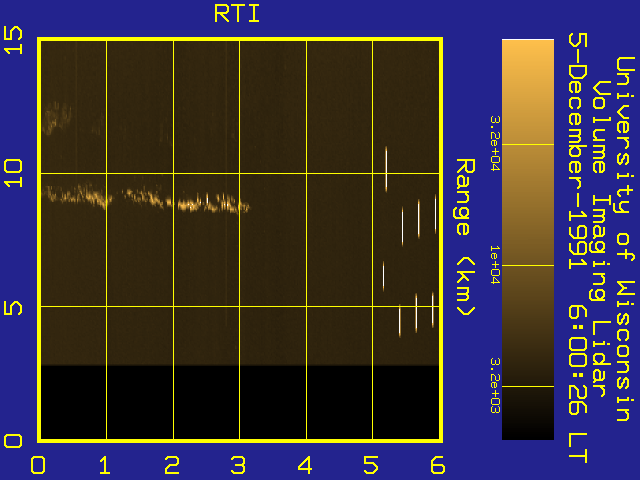Click the range axis label 15
Image resolution: width=640 pixels, height=480 pixels.
[x=13, y=40]
